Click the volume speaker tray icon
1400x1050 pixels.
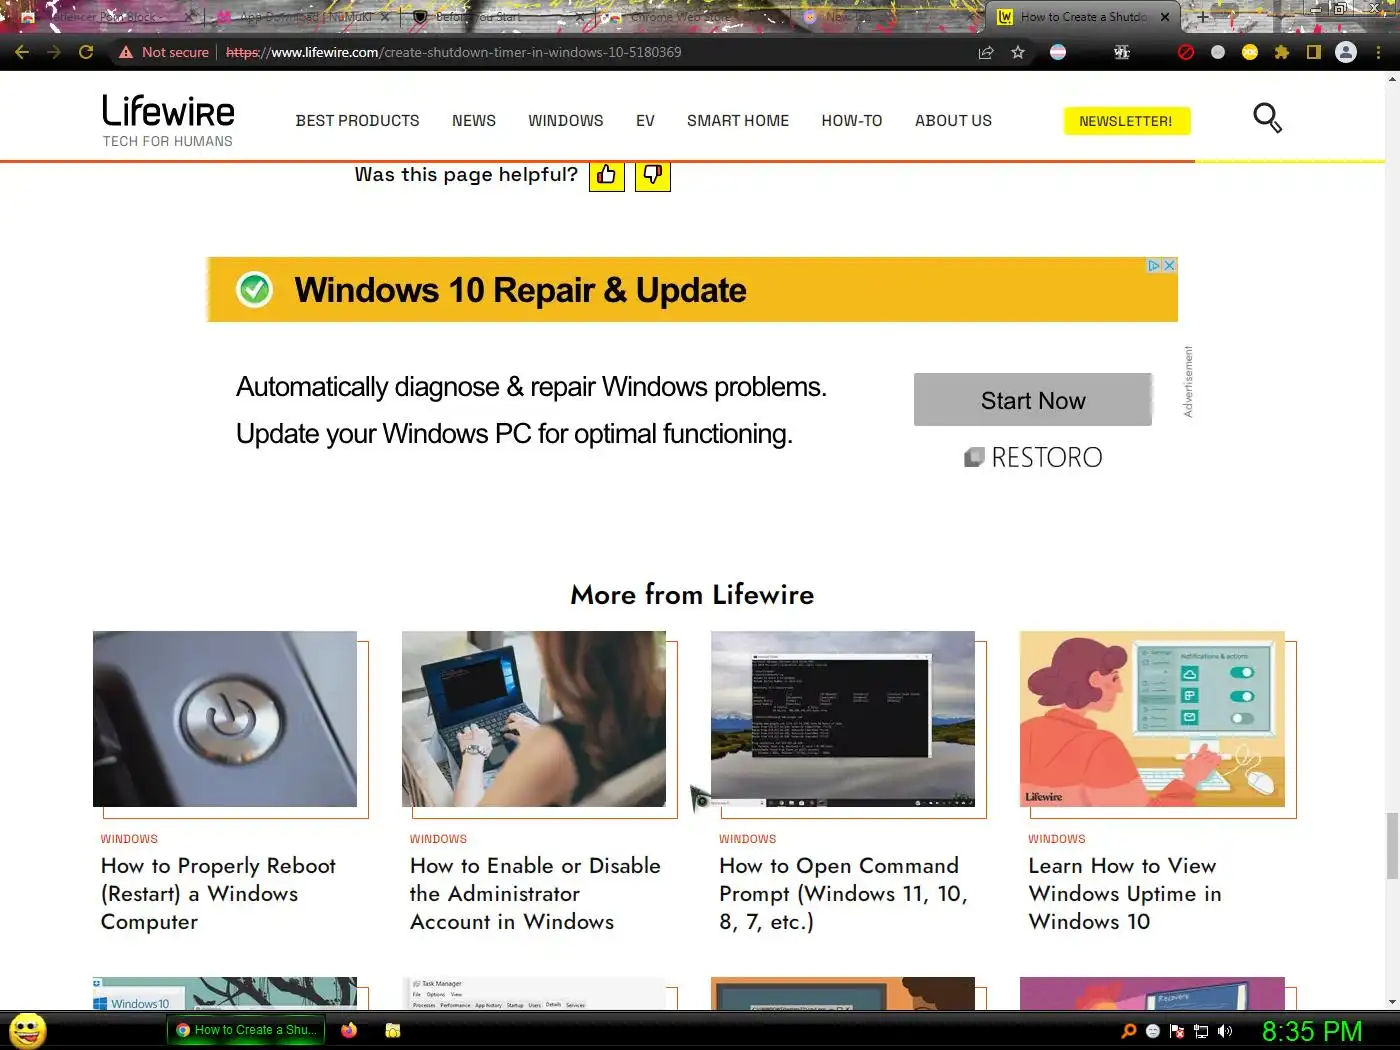coord(1225,1031)
